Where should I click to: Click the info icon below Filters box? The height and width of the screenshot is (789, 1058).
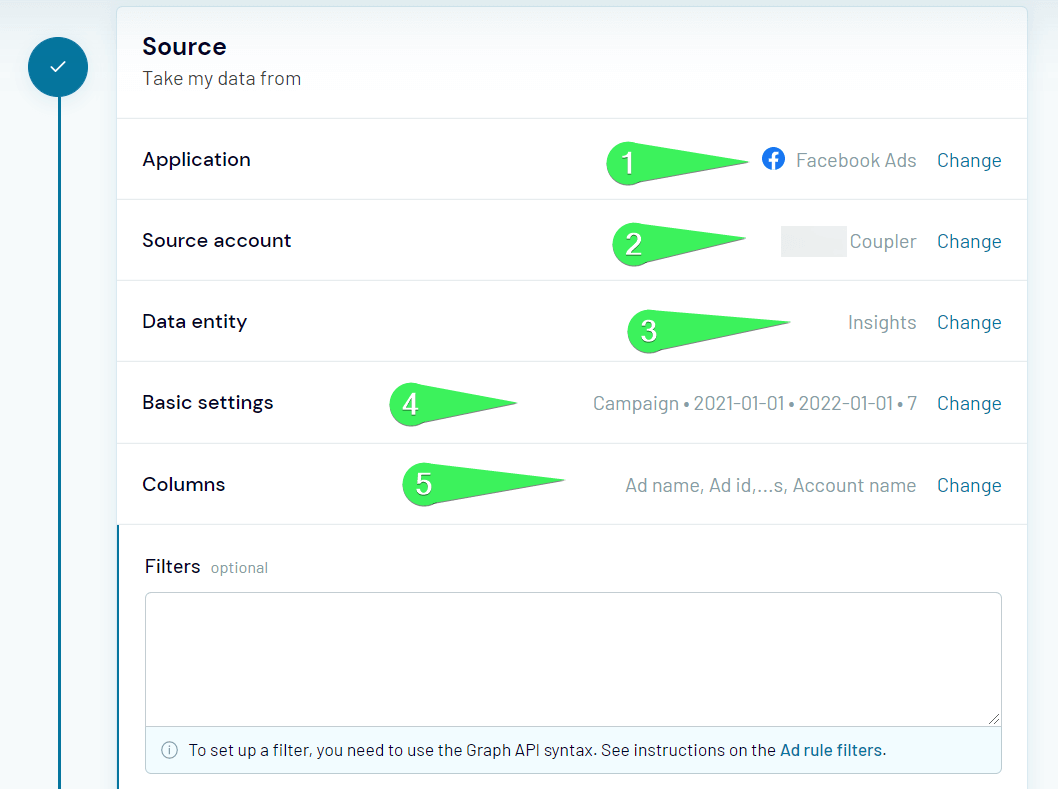pyautogui.click(x=169, y=750)
